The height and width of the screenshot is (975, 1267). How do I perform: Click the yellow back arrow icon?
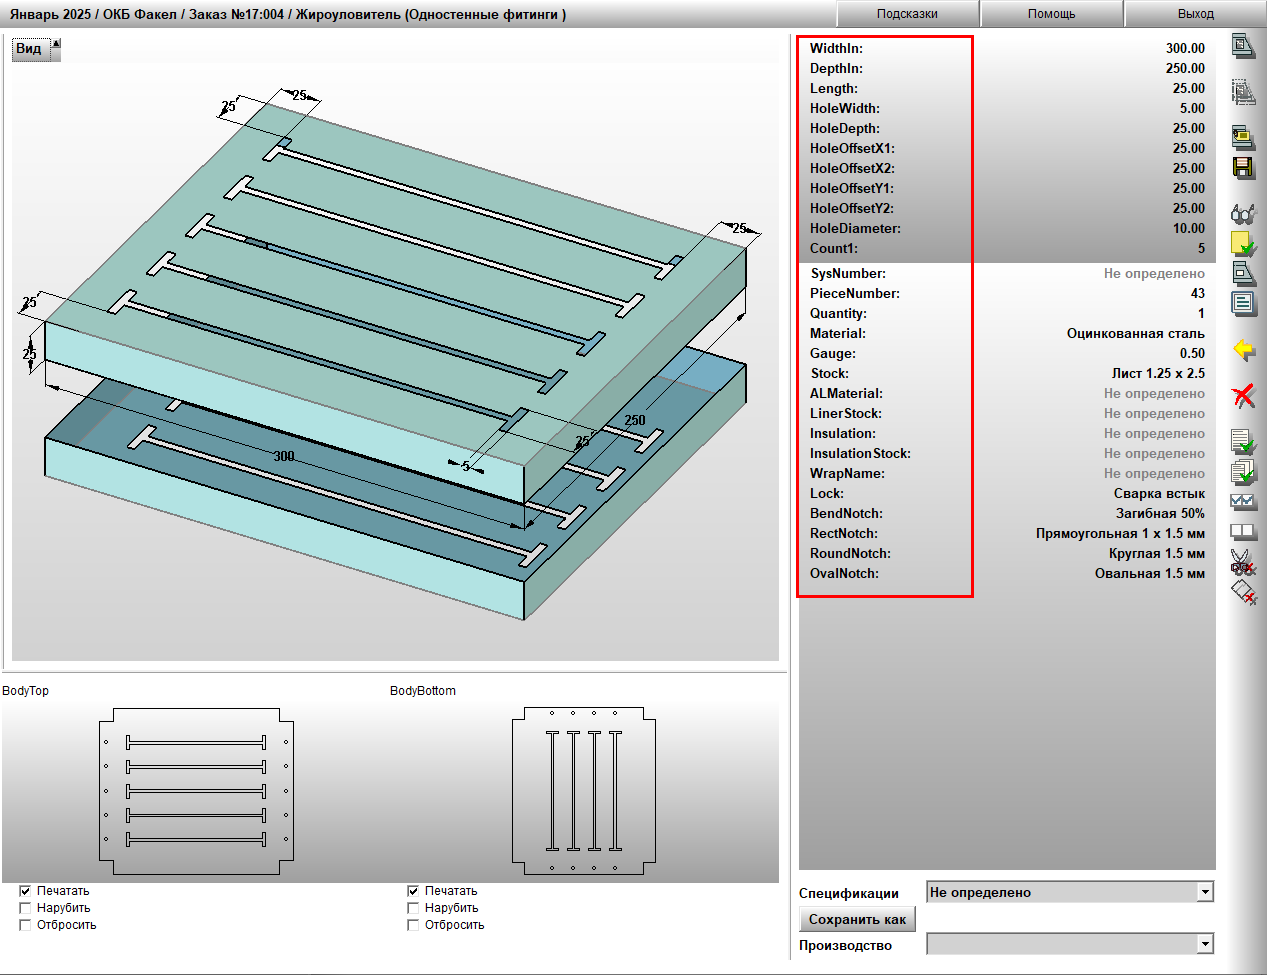[1243, 350]
